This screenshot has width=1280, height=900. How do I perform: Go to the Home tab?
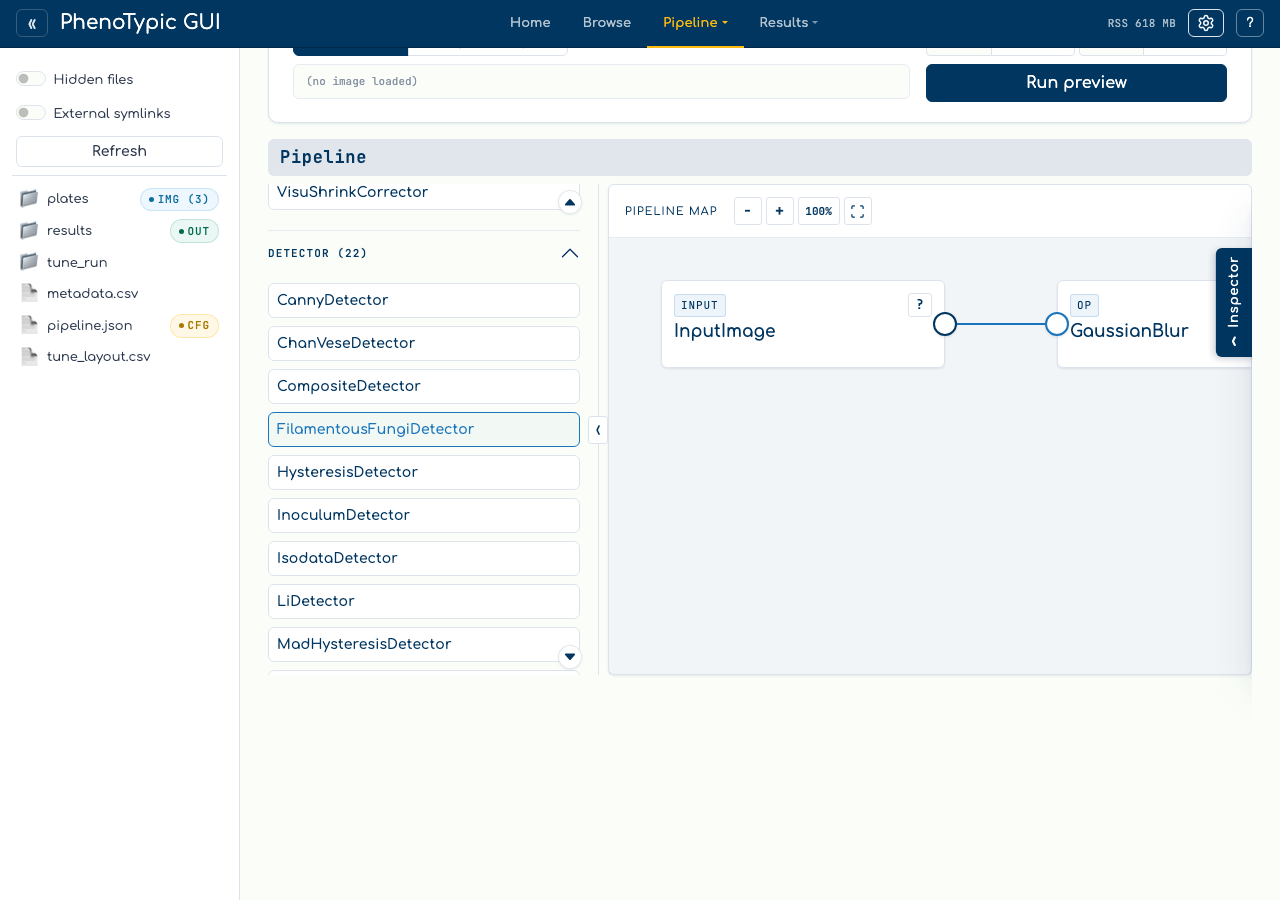point(530,23)
